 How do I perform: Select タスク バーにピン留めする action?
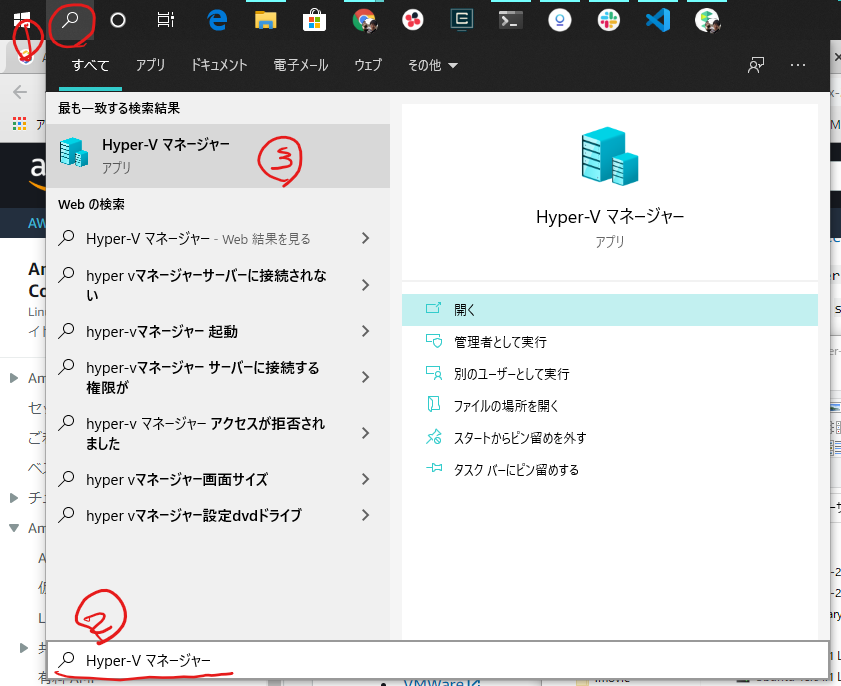[x=610, y=470]
